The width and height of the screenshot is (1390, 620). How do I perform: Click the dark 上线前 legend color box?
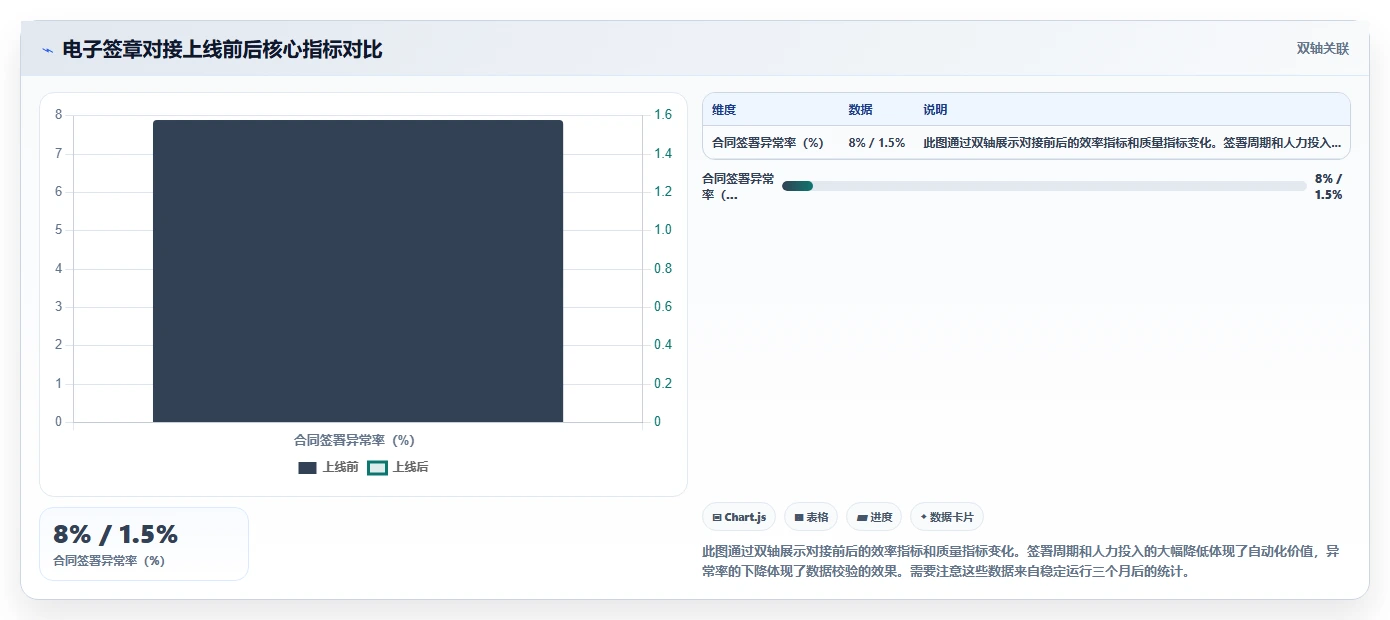307,468
